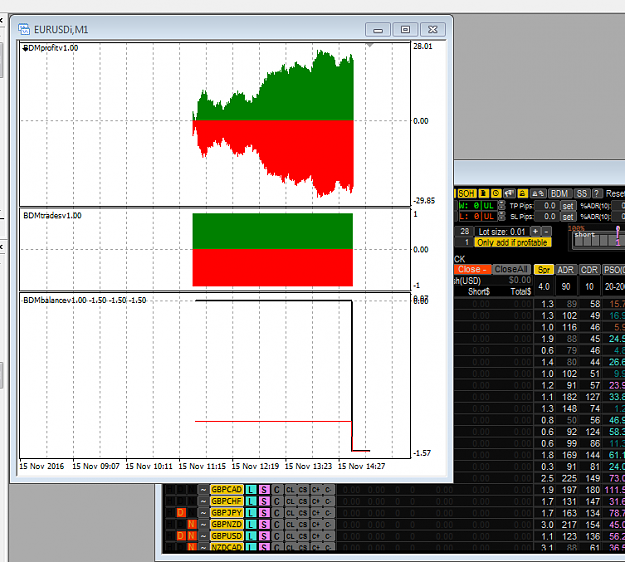Open the GBPNZD symbol button
Image resolution: width=625 pixels, height=562 pixels.
226,524
